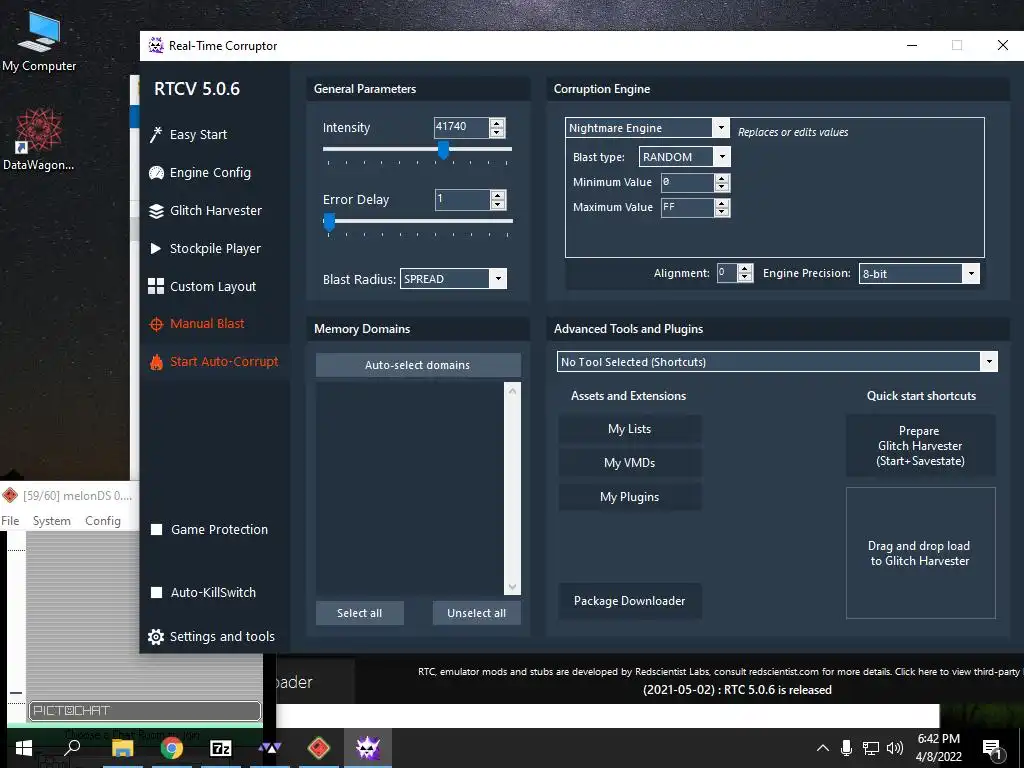Open Settings and tools gear icon
Image resolution: width=1024 pixels, height=768 pixels.
pyautogui.click(x=155, y=637)
